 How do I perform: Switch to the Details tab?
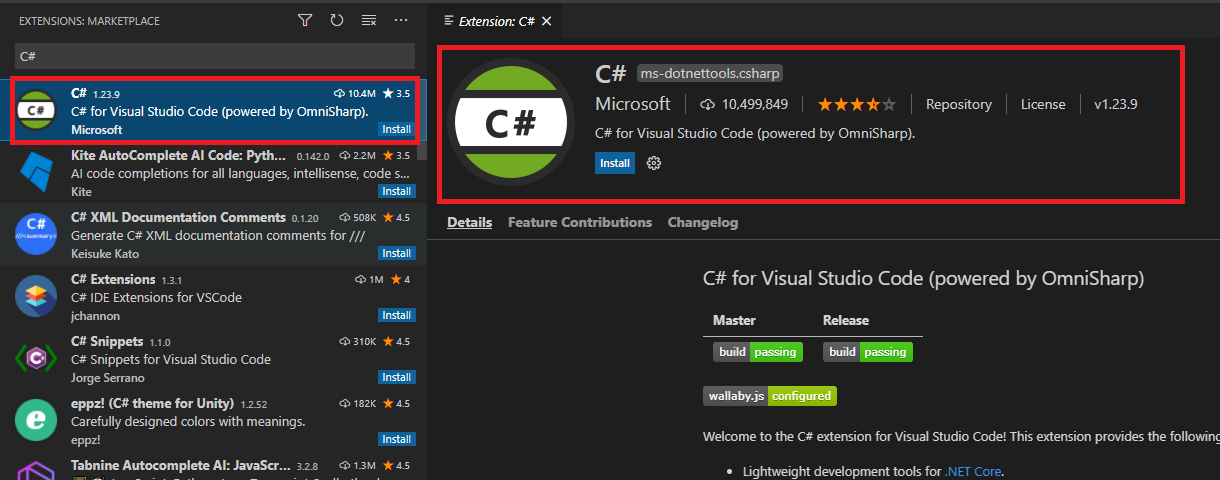pyautogui.click(x=470, y=222)
